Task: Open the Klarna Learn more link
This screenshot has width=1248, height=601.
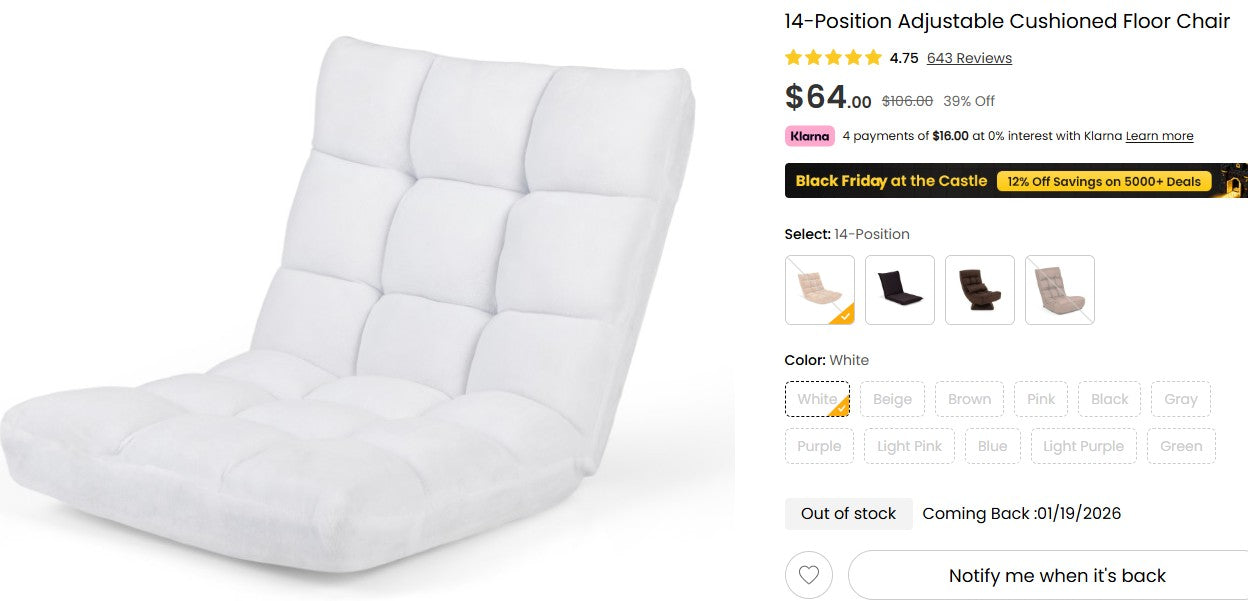Action: (x=1159, y=136)
